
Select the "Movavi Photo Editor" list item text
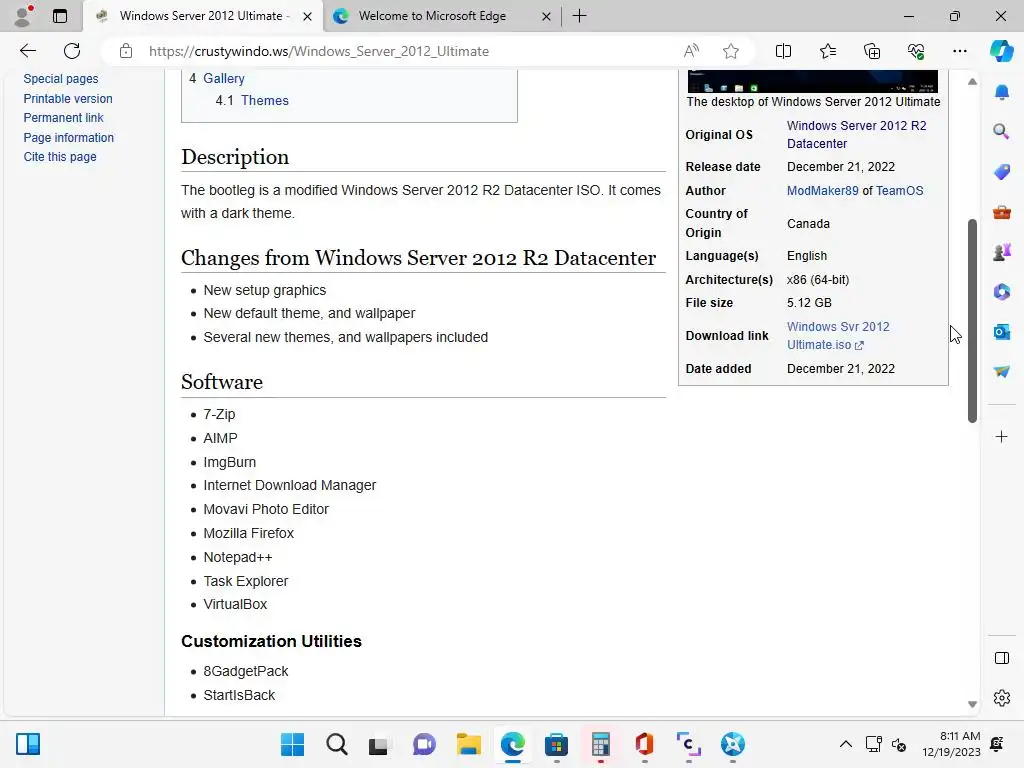click(266, 509)
